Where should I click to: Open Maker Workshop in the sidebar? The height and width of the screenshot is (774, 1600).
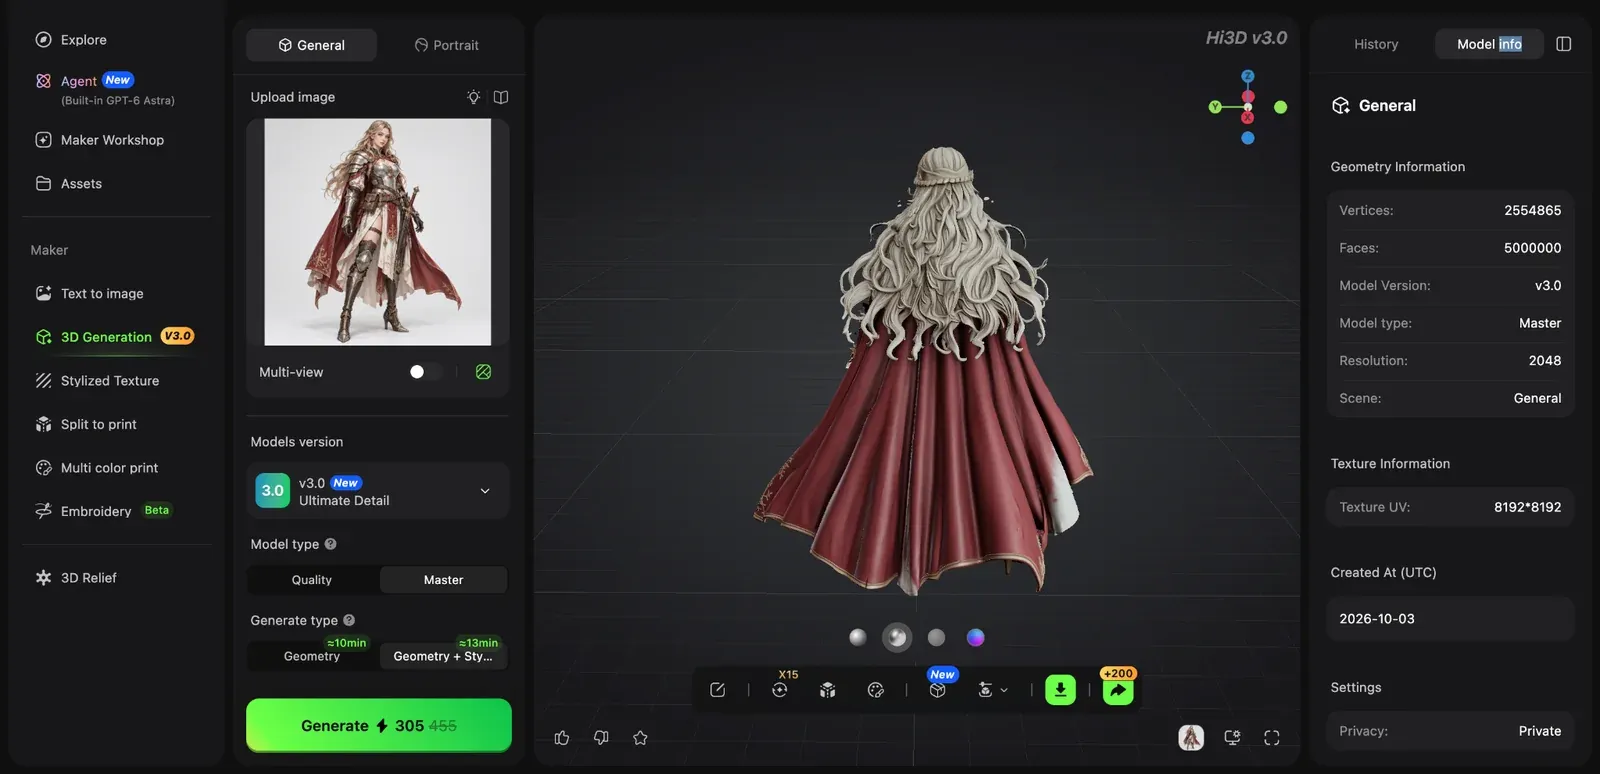tap(112, 140)
